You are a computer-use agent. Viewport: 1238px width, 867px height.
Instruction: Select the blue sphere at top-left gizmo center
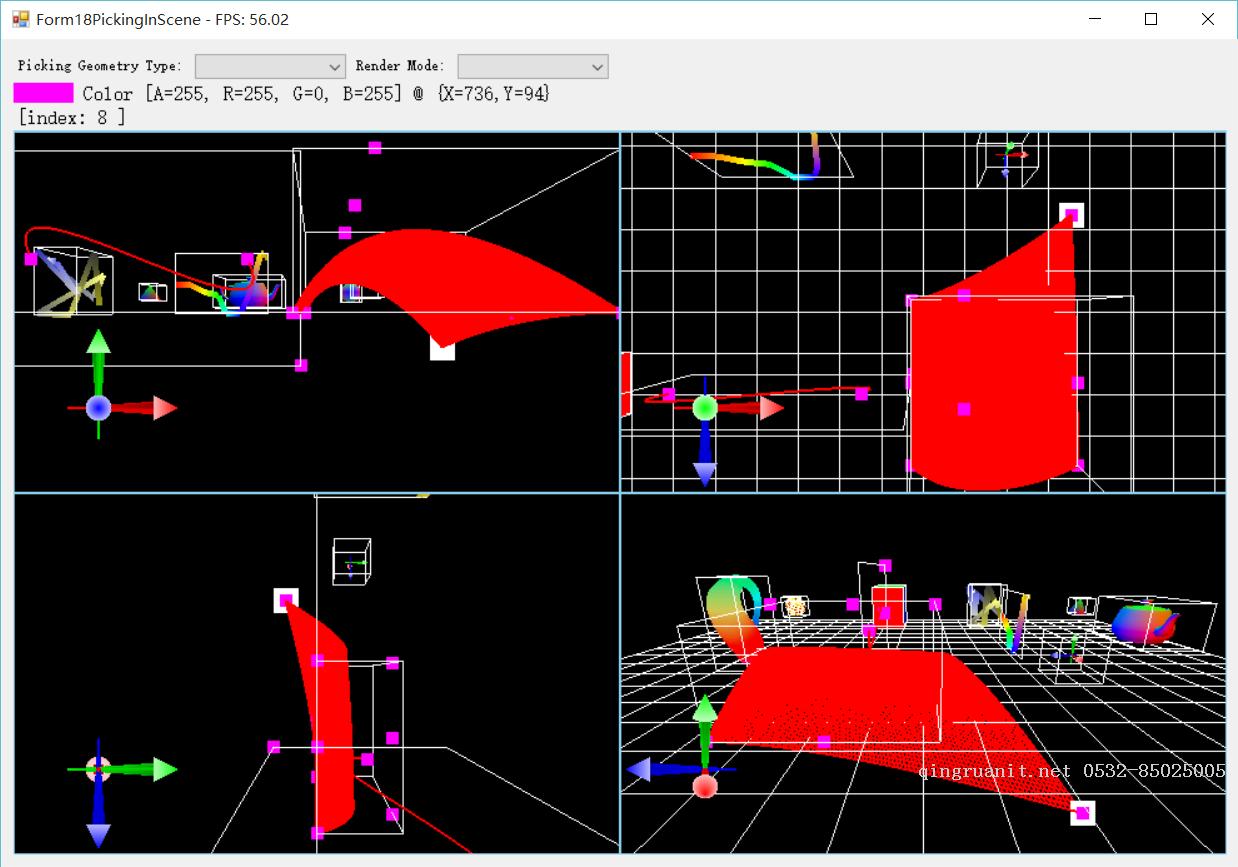(x=97, y=407)
